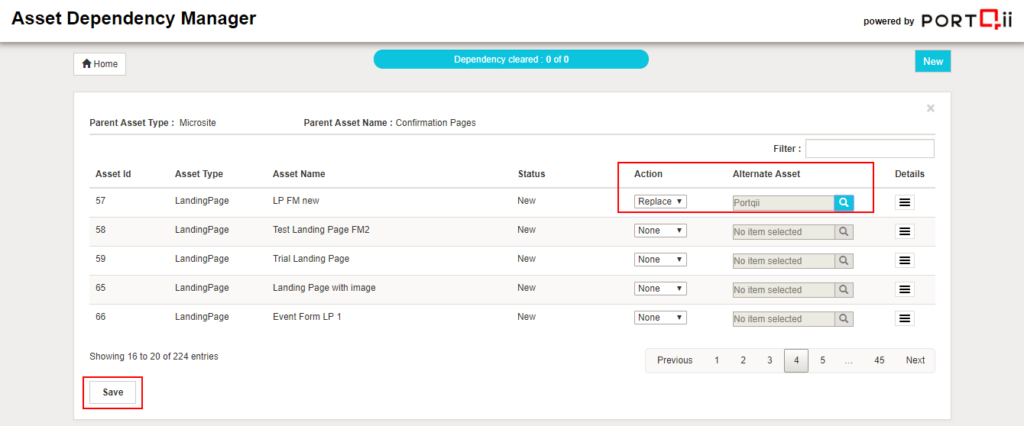The width and height of the screenshot is (1024, 426).
Task: Click the Filter text field
Action: click(869, 148)
